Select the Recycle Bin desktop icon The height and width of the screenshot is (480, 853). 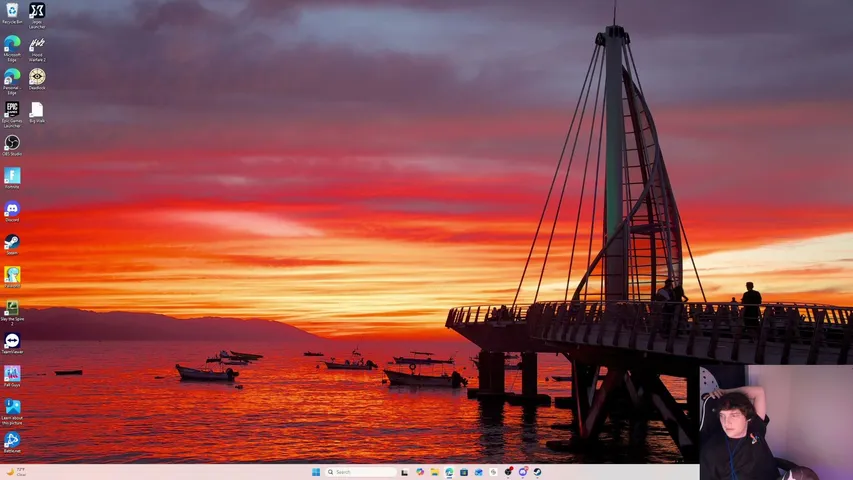[12, 14]
